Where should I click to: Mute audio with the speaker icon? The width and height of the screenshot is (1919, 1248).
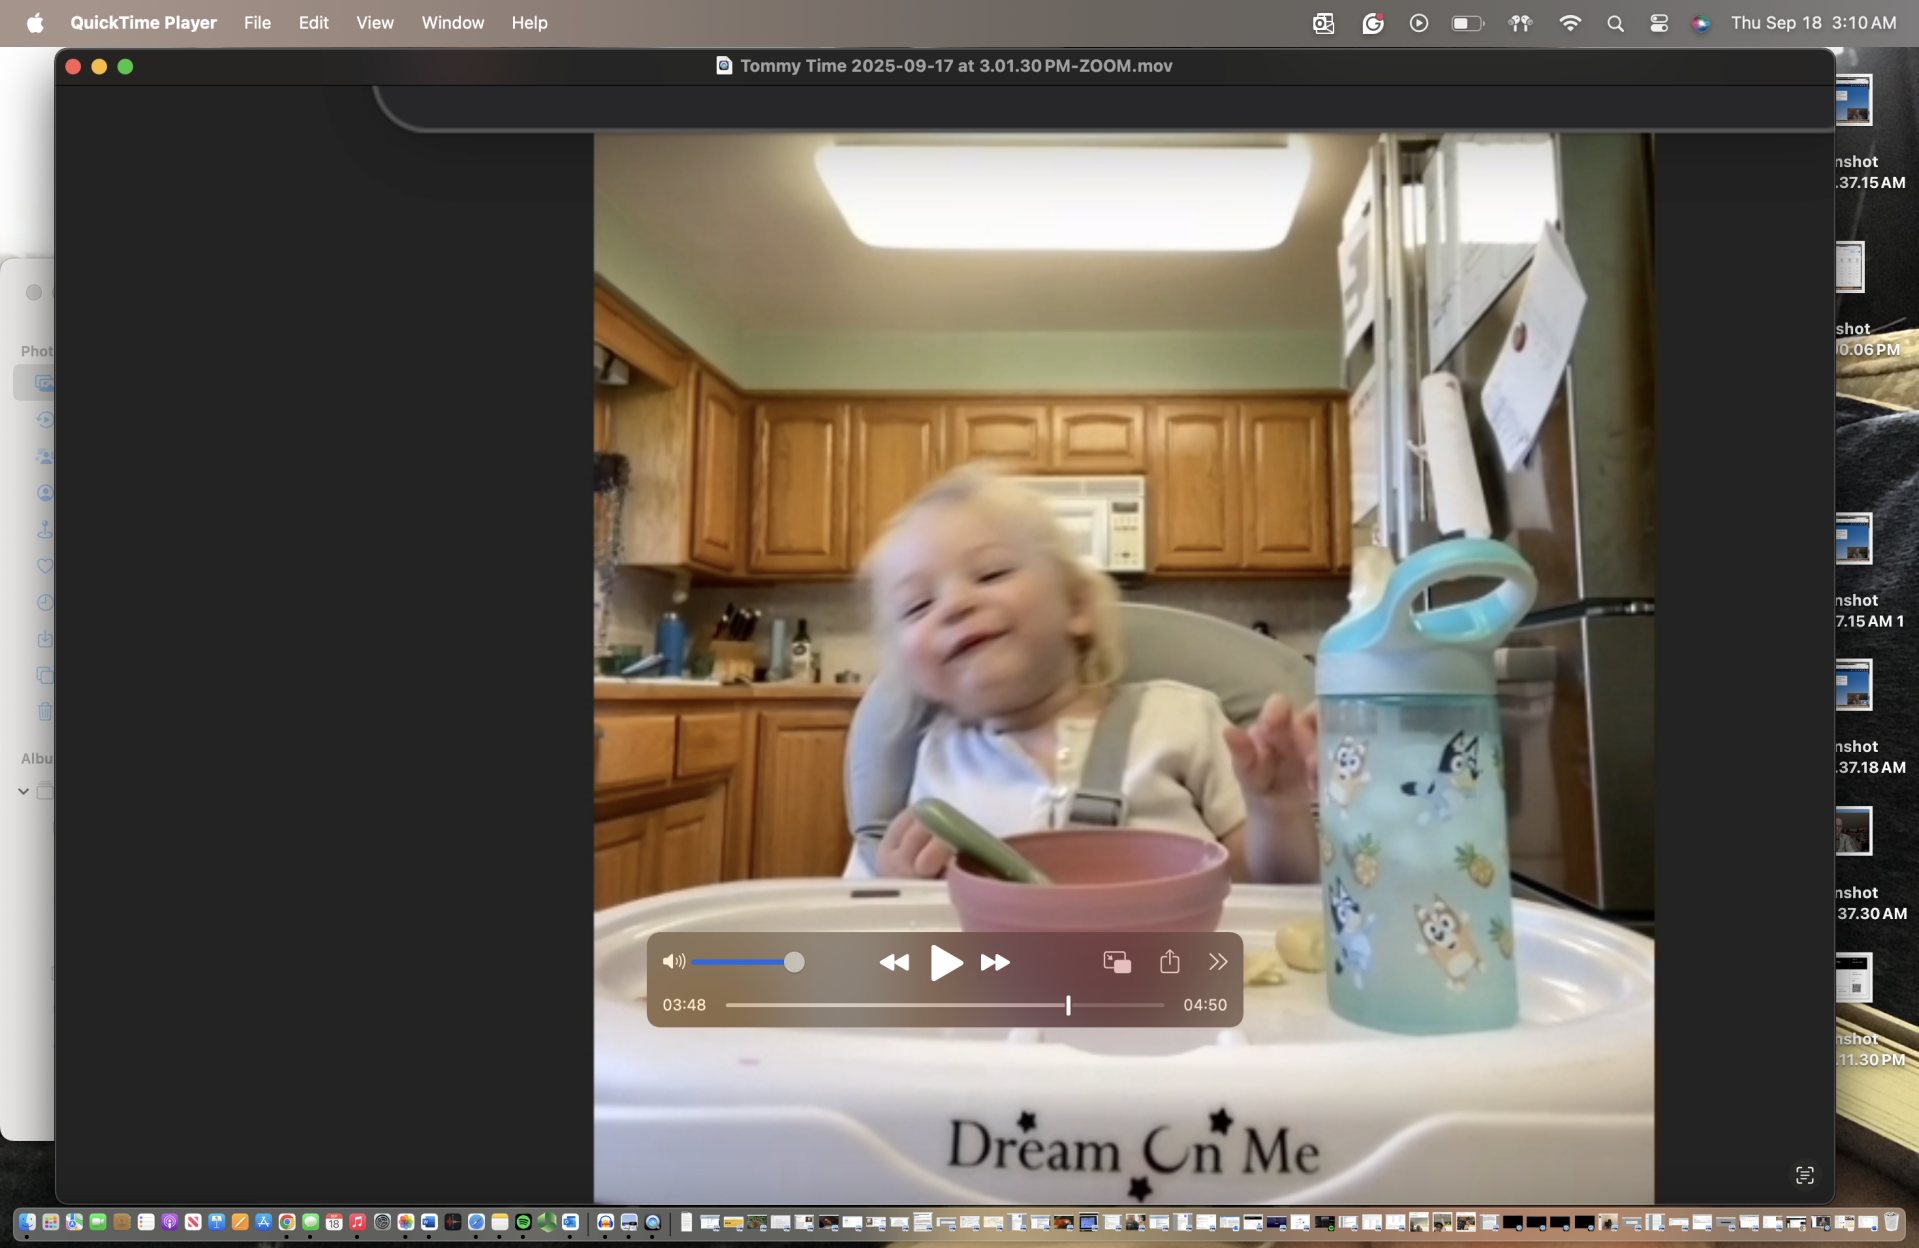point(674,962)
